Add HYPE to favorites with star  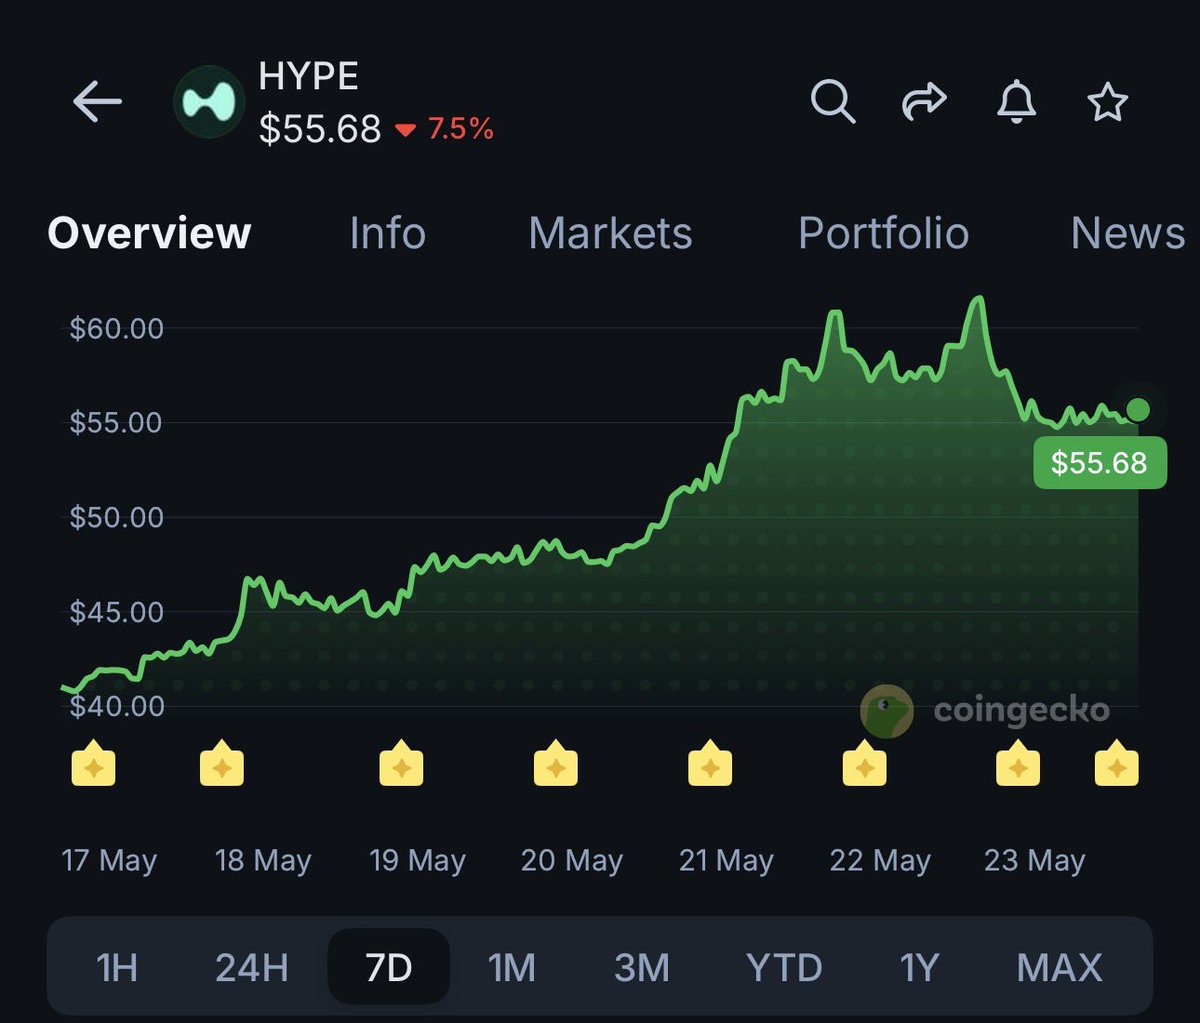[x=1108, y=102]
